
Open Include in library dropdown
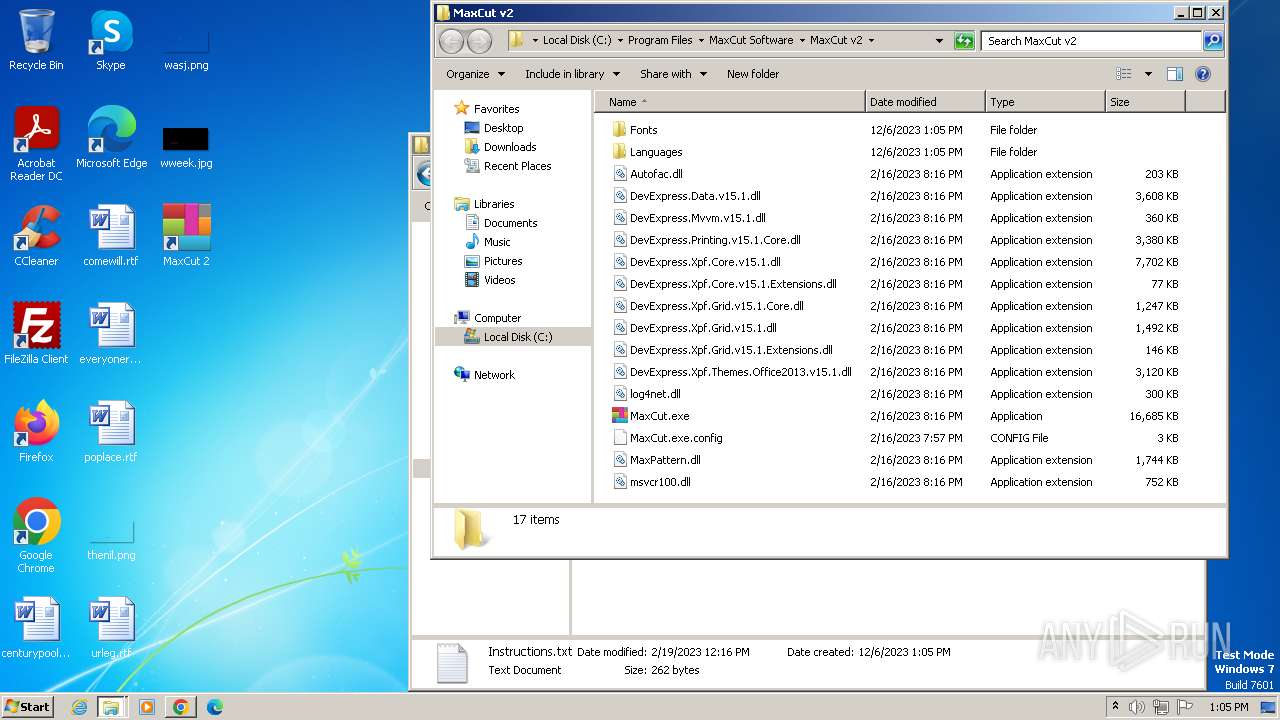(x=572, y=74)
